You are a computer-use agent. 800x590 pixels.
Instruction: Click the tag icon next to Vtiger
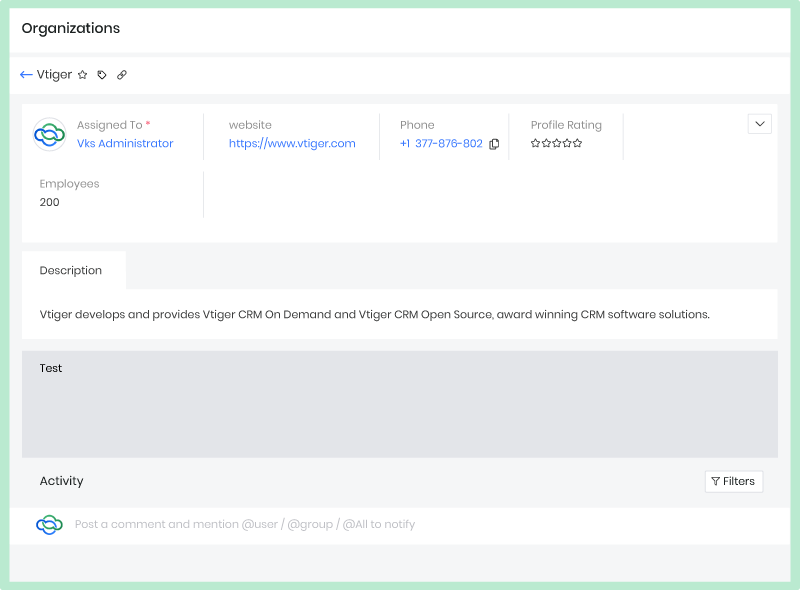point(102,75)
